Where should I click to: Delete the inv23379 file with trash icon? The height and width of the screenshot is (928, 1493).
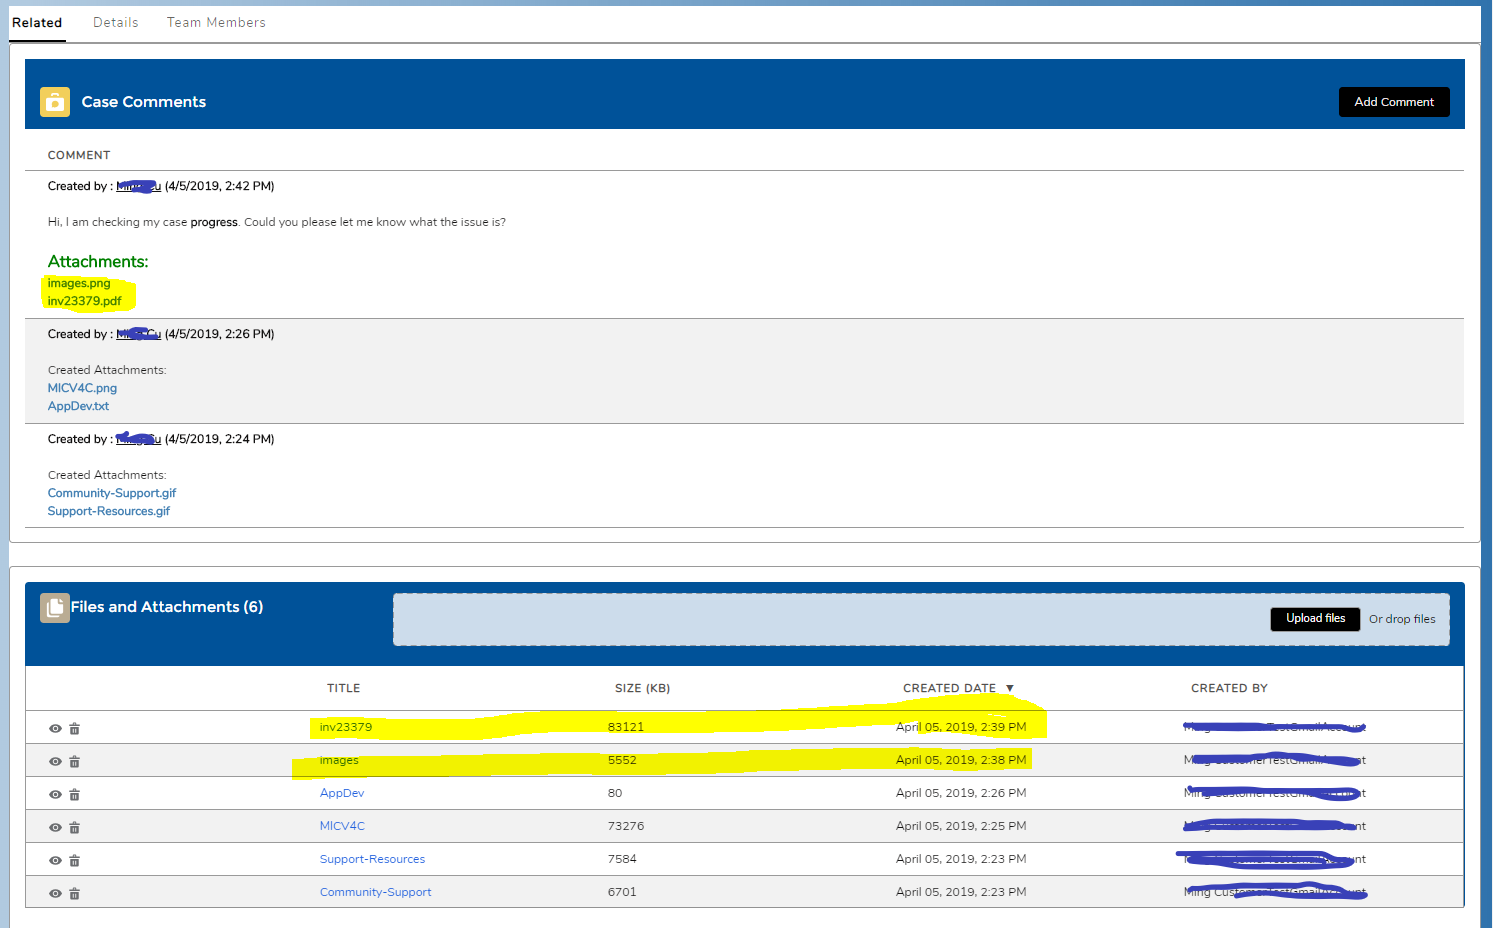[x=74, y=729]
